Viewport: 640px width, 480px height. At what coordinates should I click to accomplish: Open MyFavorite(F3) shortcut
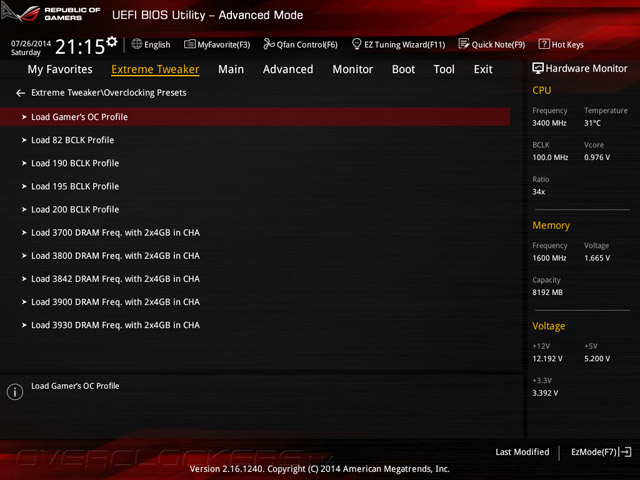pyautogui.click(x=224, y=45)
